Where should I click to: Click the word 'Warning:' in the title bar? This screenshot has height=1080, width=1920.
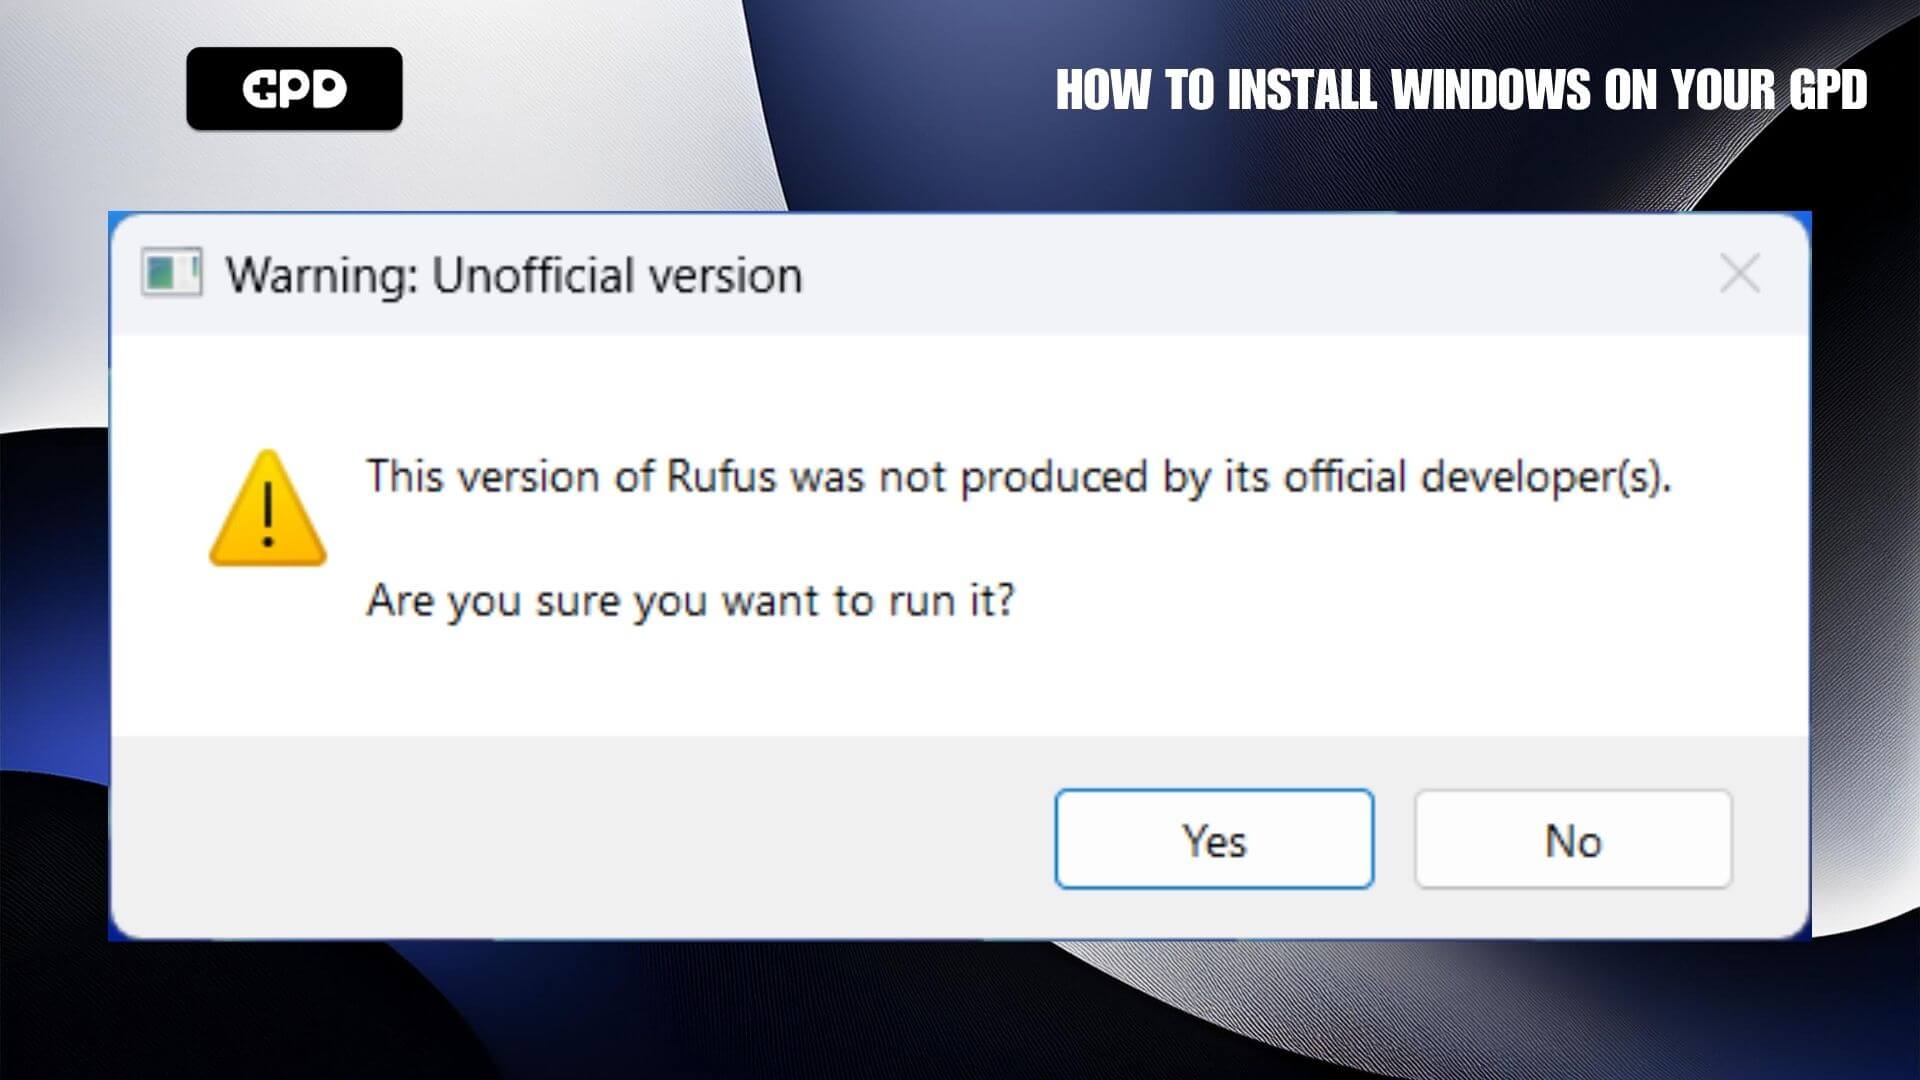tap(321, 275)
